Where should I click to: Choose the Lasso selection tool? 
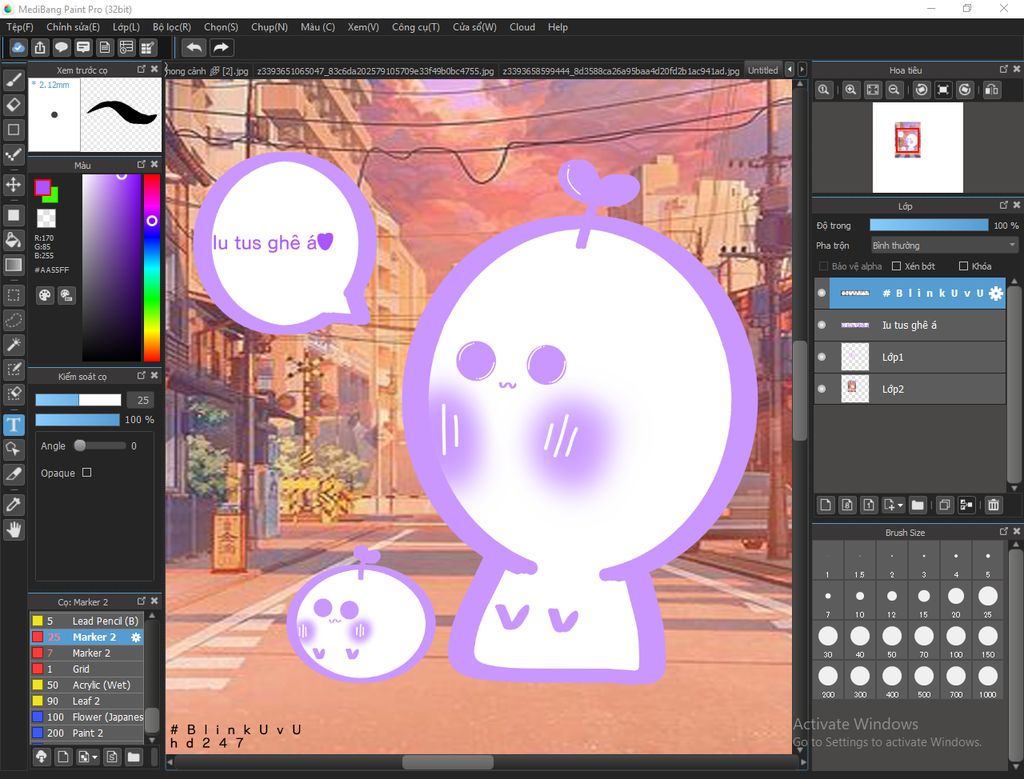pyautogui.click(x=14, y=320)
